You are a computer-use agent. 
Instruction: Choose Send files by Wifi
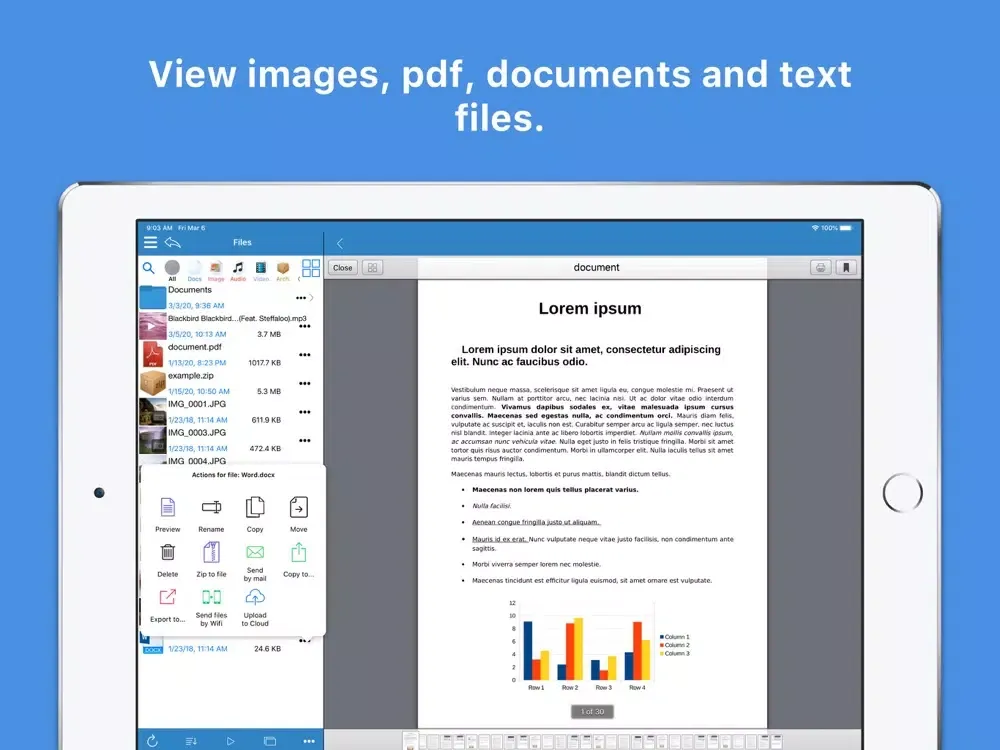click(211, 607)
